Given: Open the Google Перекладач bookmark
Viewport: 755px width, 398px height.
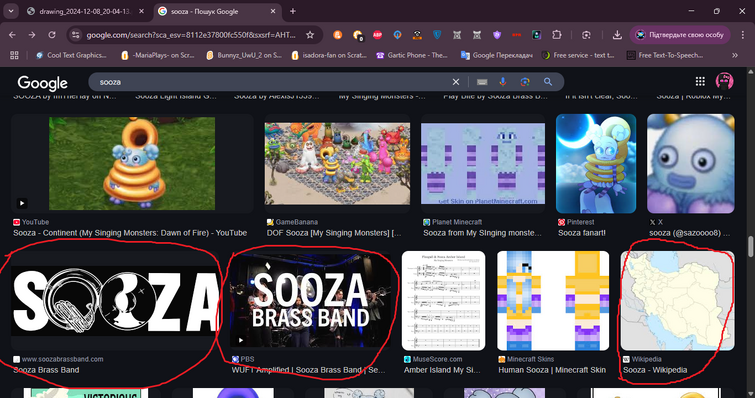Looking at the screenshot, I should pos(496,55).
